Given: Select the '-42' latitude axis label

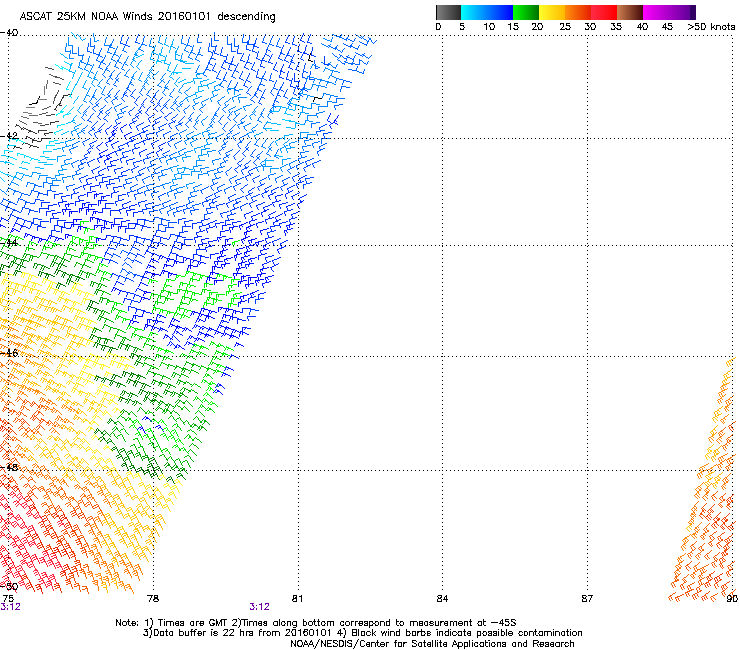Looking at the screenshot, I should click(x=9, y=136).
